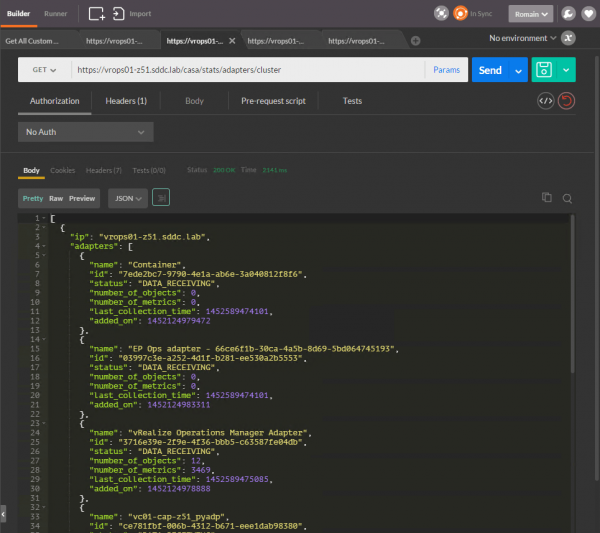Switch to the Builder tab

18,13
